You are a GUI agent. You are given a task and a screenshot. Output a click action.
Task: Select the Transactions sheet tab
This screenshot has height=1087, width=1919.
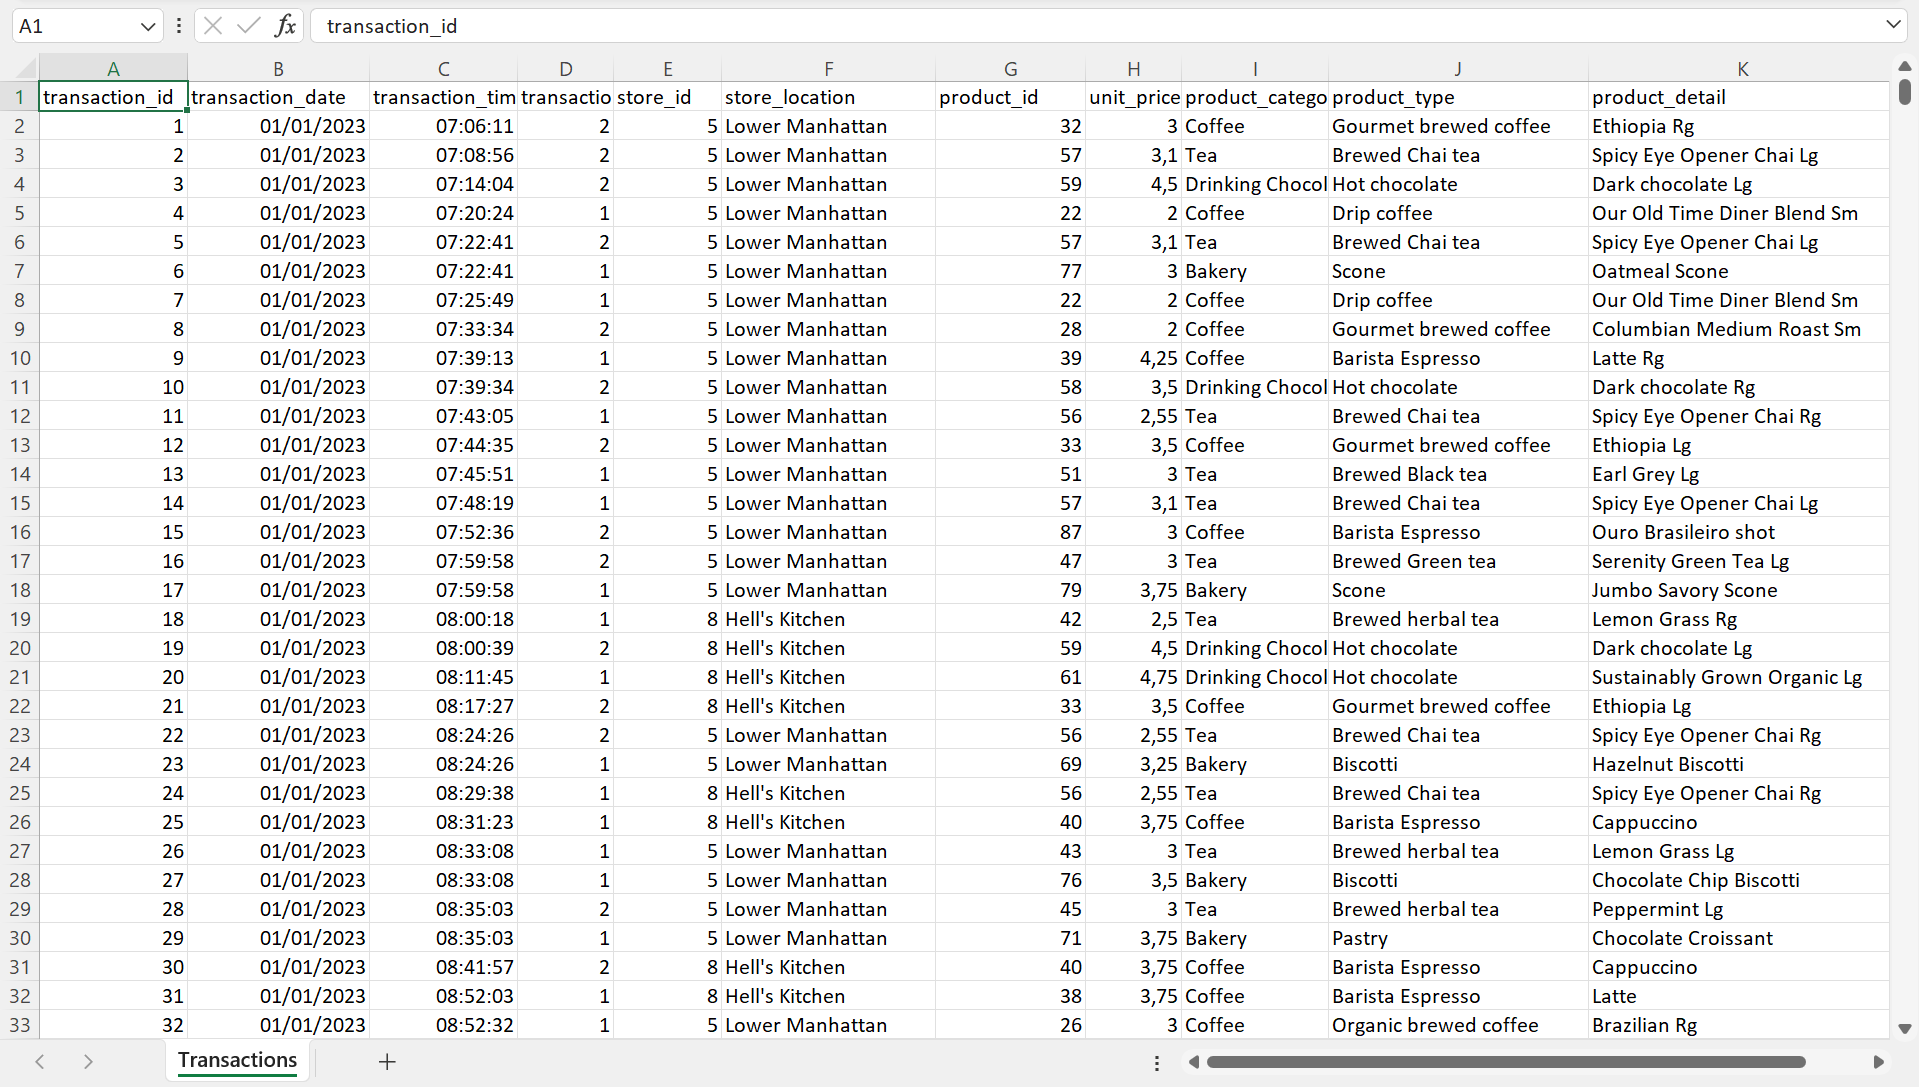coord(236,1060)
